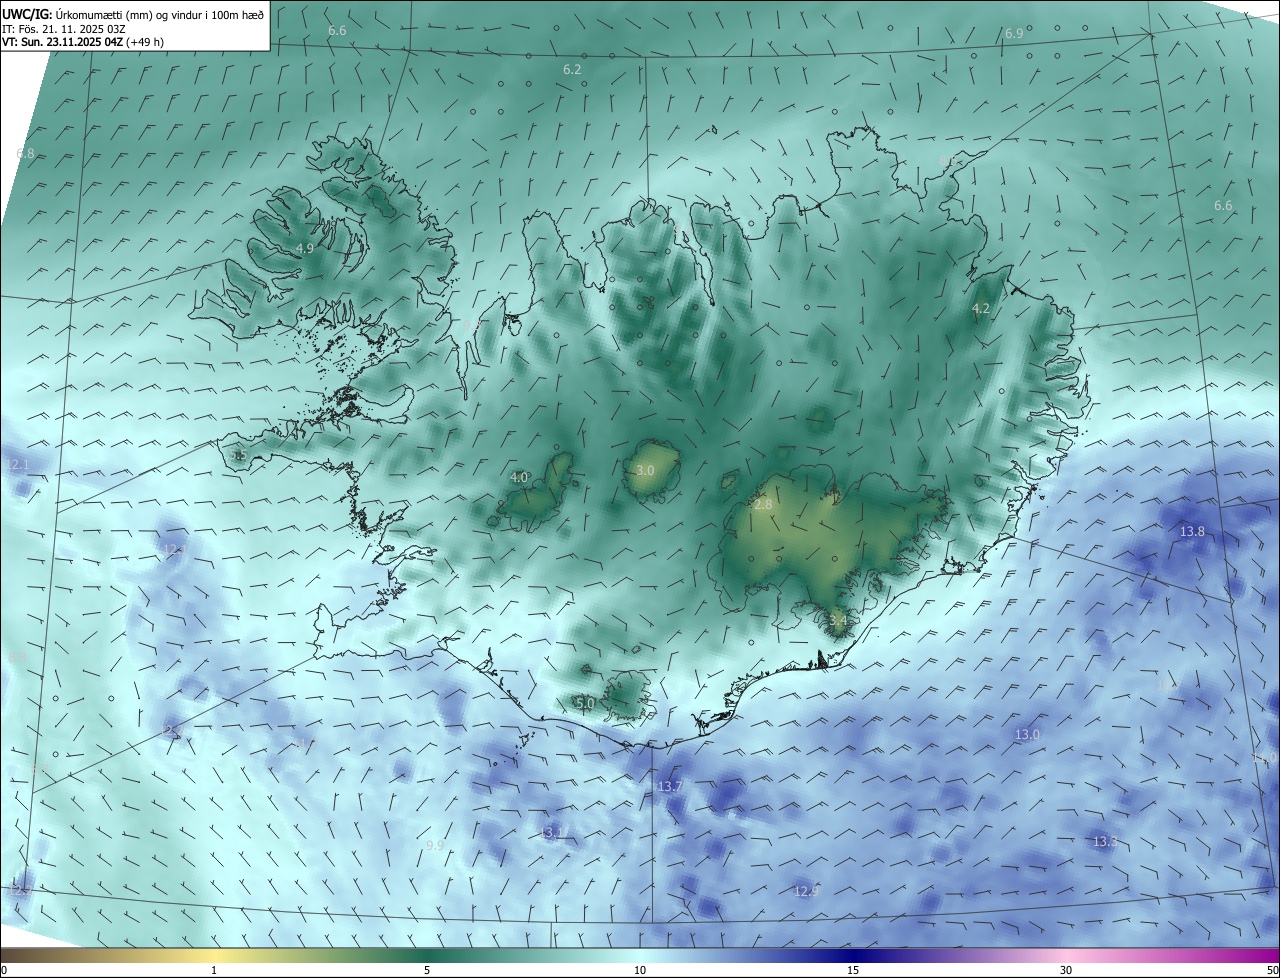1280x978 pixels.
Task: Click the legend tick label 0
Action: click(4, 970)
